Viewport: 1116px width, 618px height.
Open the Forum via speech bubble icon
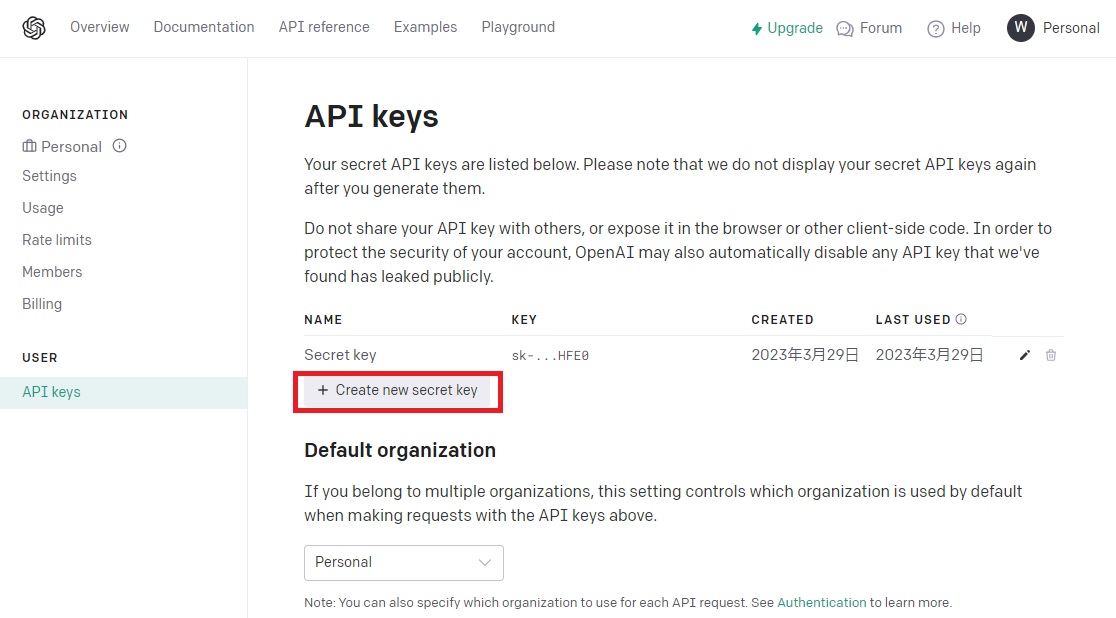click(845, 29)
